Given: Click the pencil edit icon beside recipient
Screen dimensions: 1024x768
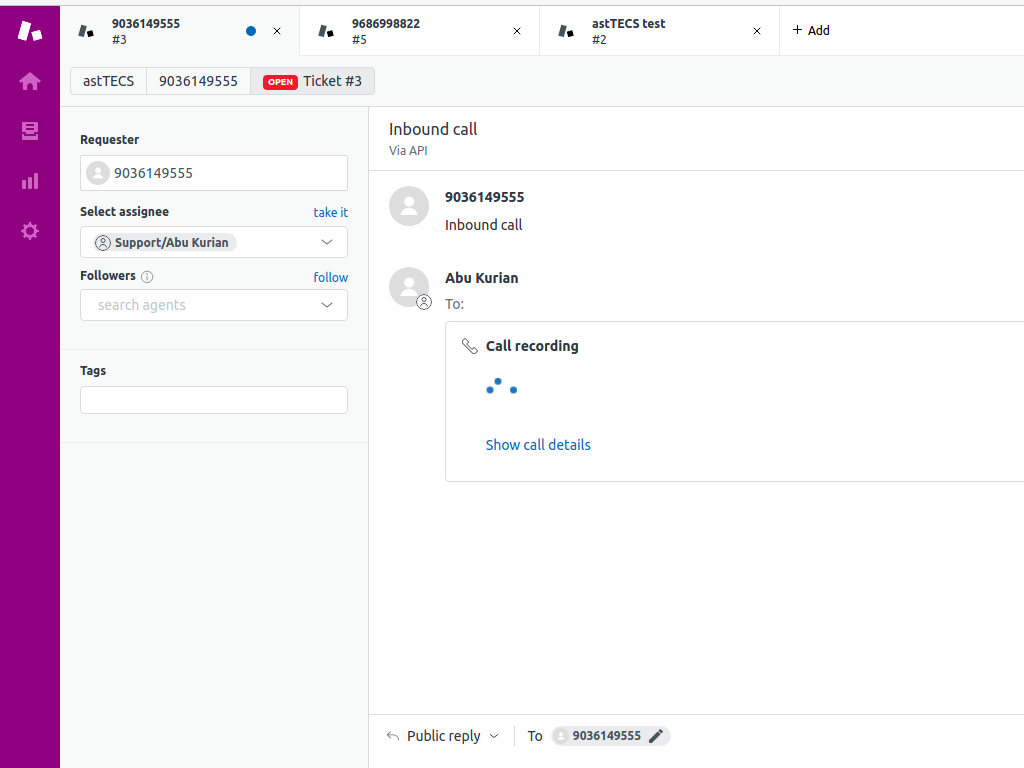Looking at the screenshot, I should coord(656,736).
